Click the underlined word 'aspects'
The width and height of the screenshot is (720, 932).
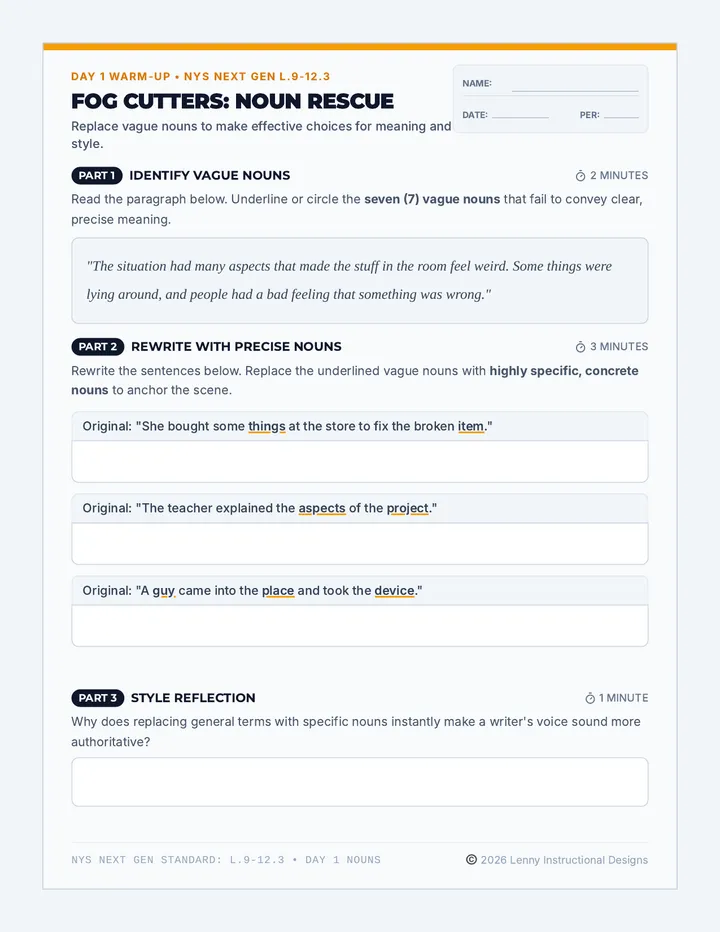tap(322, 508)
